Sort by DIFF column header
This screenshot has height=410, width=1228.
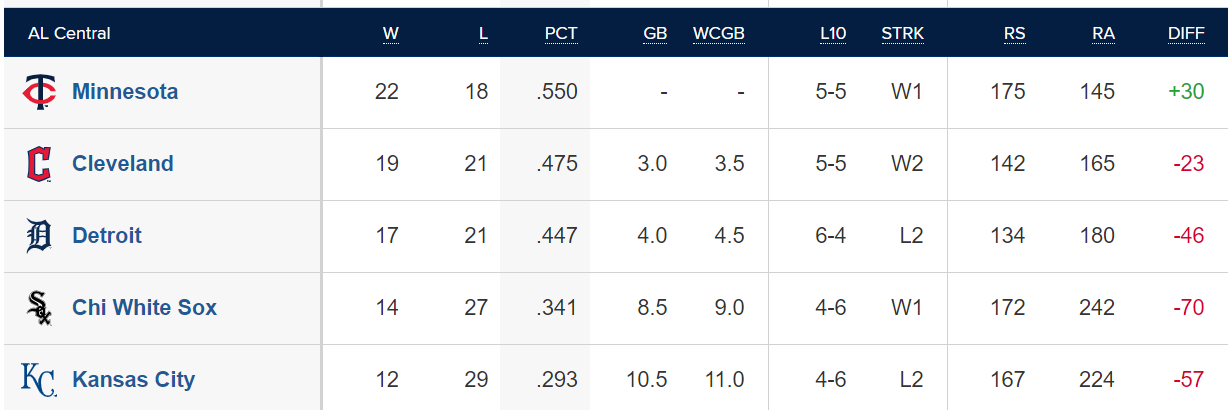point(1186,34)
